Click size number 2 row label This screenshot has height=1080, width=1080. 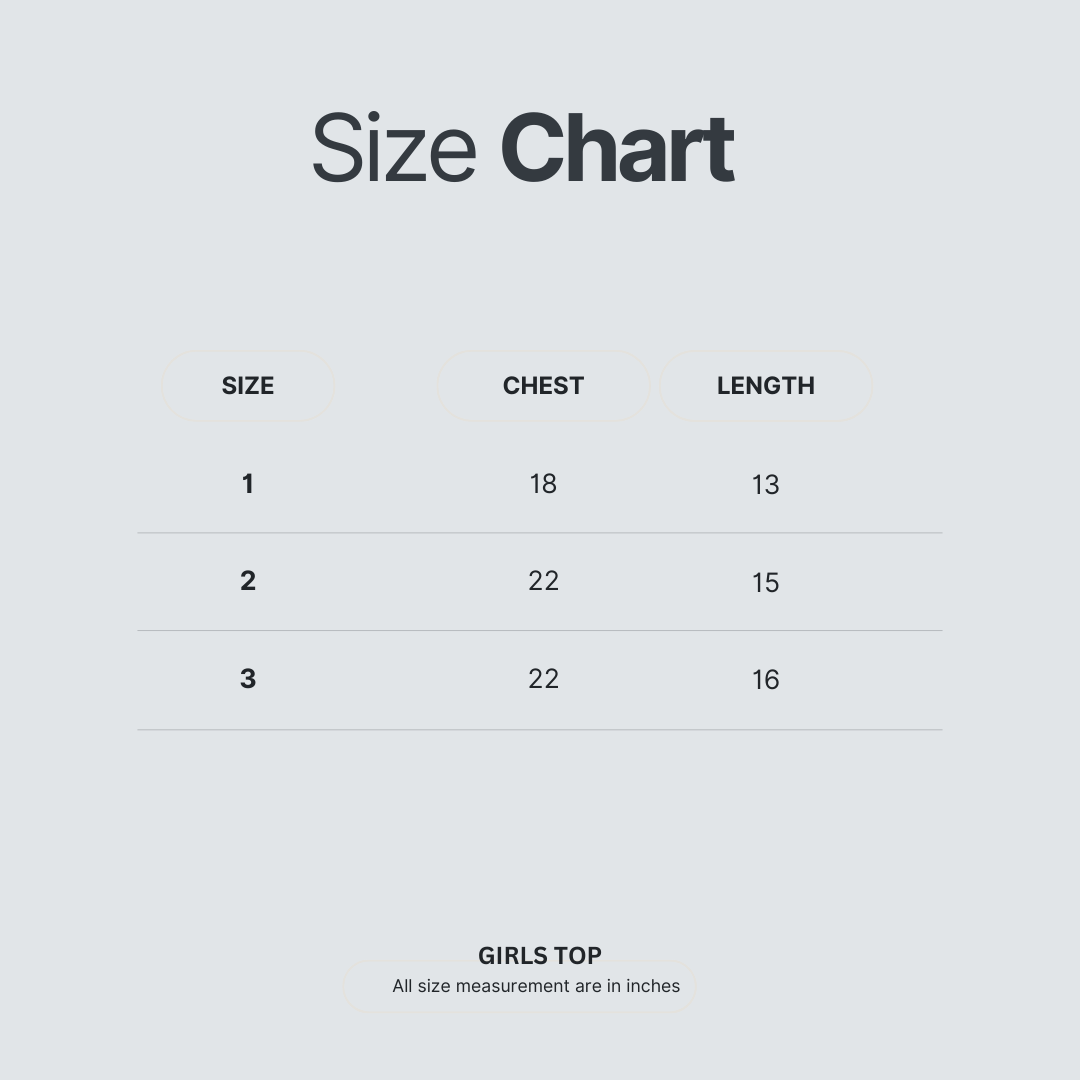tap(248, 581)
